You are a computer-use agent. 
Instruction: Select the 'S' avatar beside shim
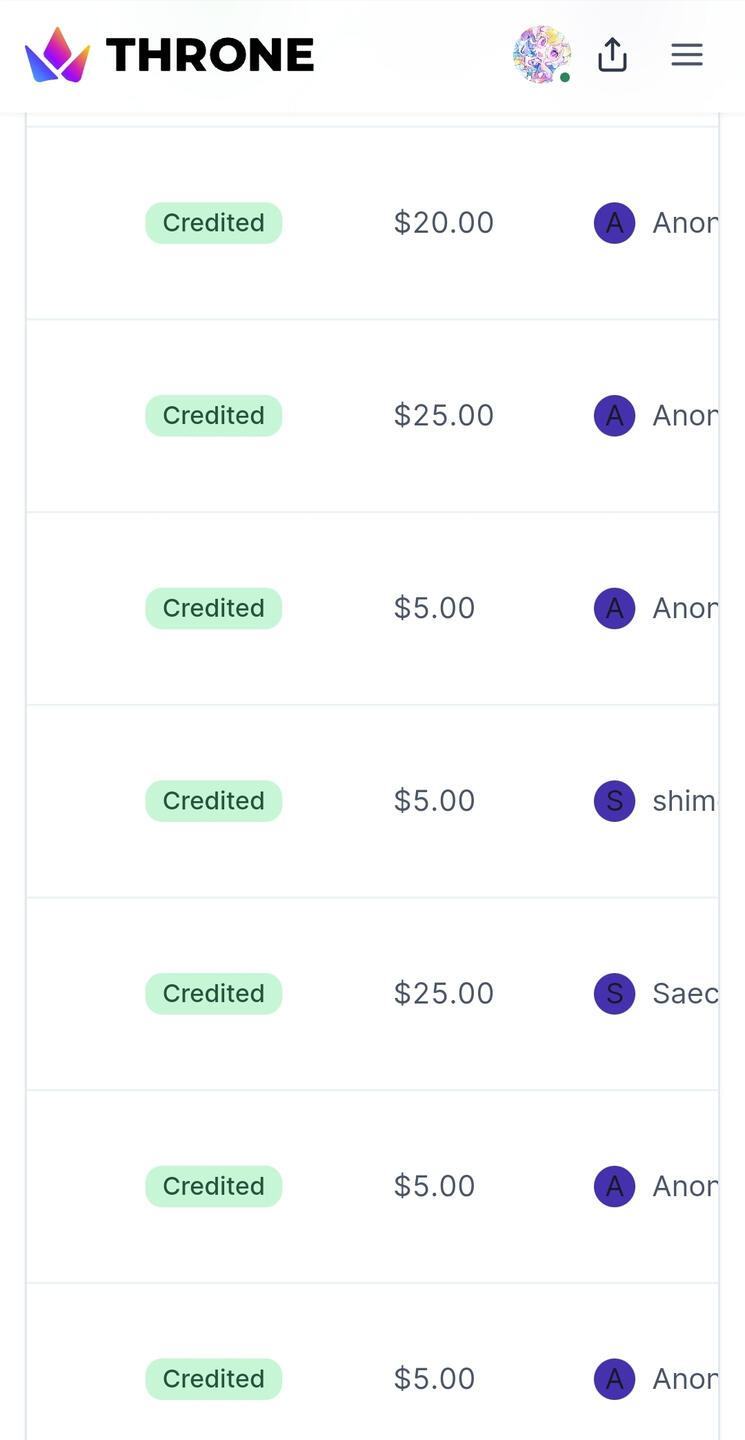point(614,801)
